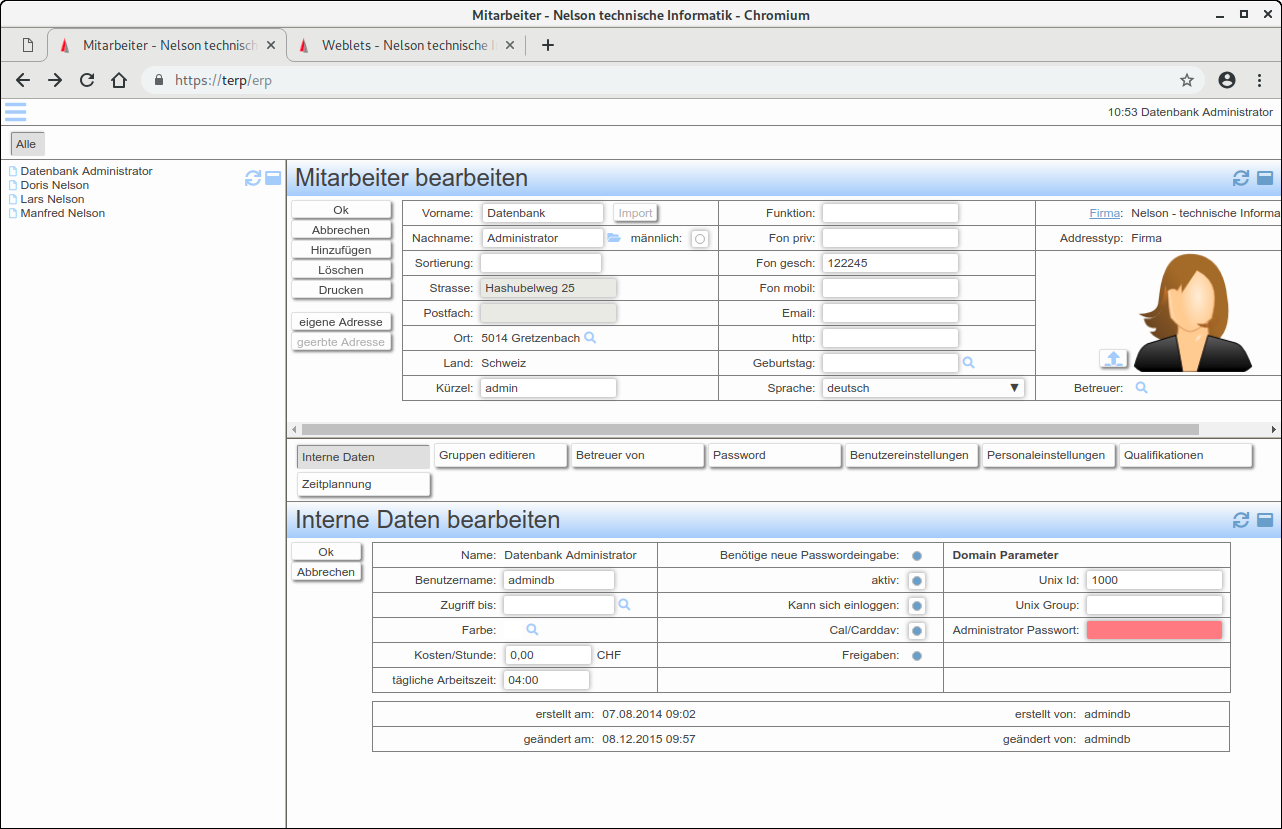Maximize the Interne Daten bearbeiten panel

click(1265, 520)
